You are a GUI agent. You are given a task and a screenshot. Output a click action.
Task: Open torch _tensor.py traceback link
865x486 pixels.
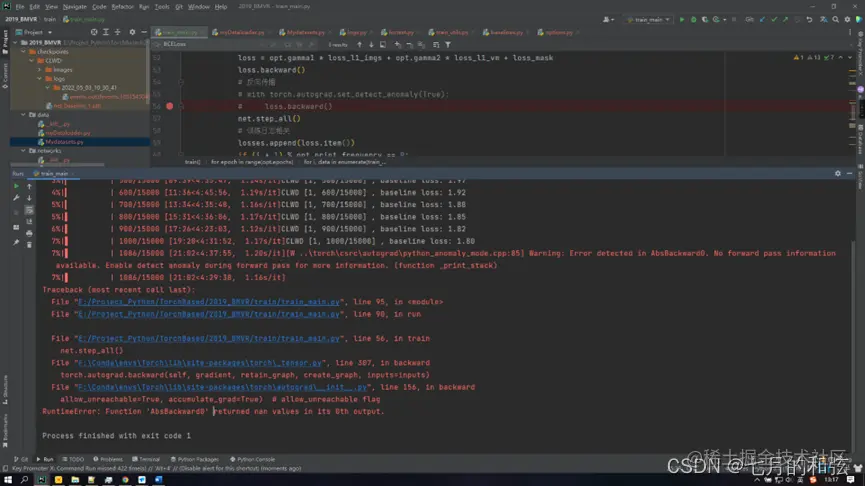point(200,362)
